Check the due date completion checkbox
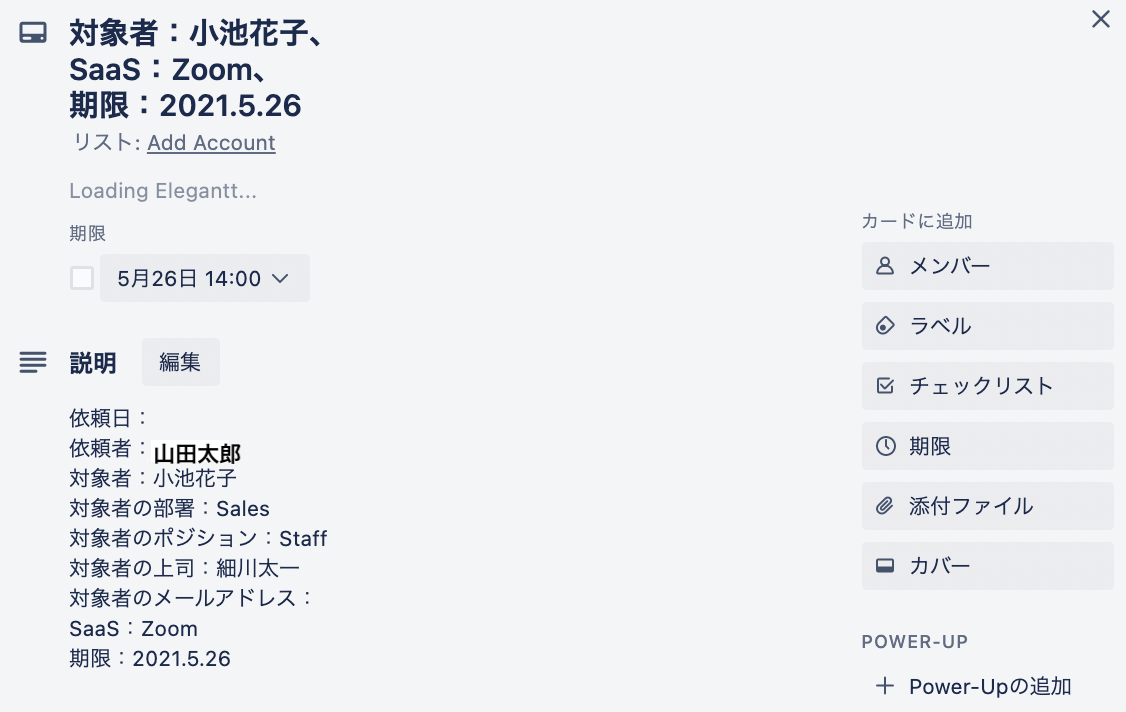The image size is (1126, 712). point(81,277)
